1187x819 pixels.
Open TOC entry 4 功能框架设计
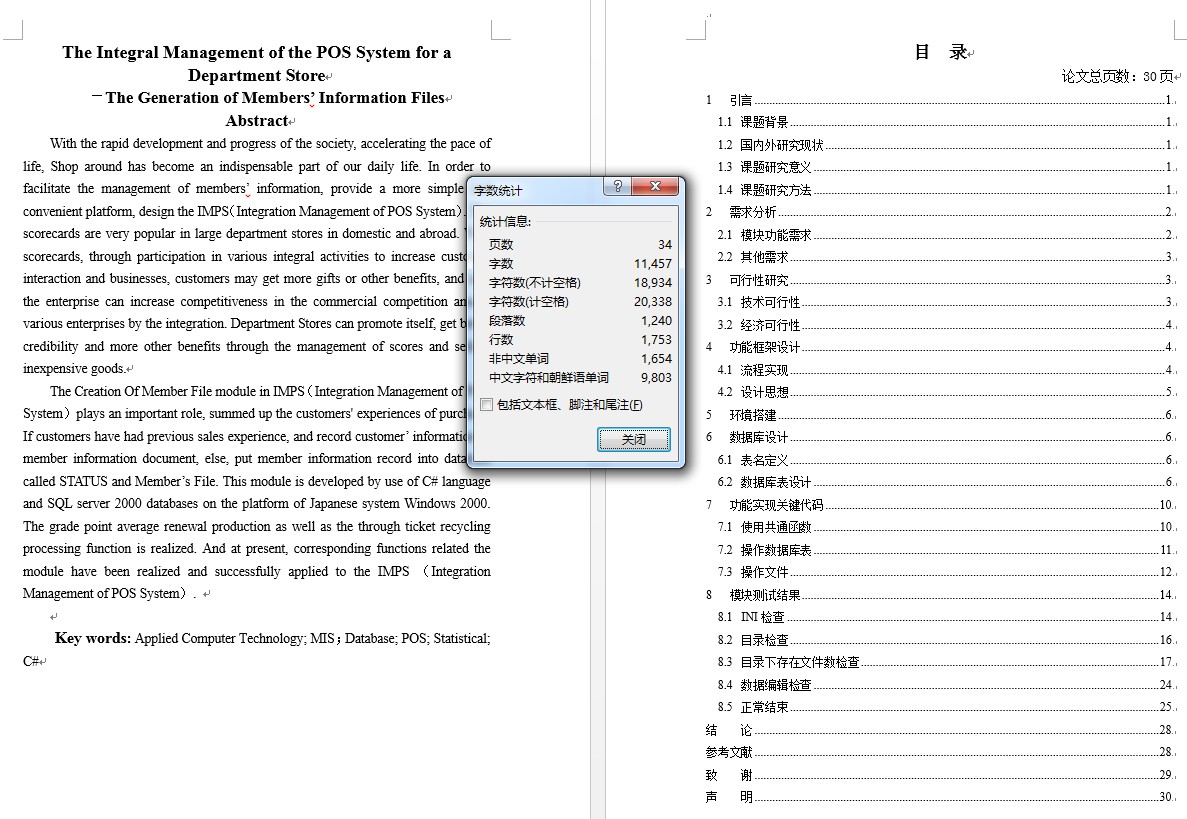pos(939,347)
